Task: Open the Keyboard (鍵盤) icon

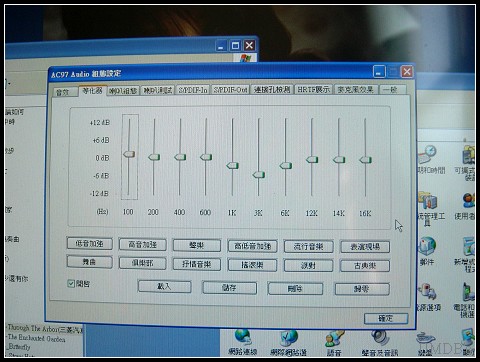Action: tap(426, 339)
